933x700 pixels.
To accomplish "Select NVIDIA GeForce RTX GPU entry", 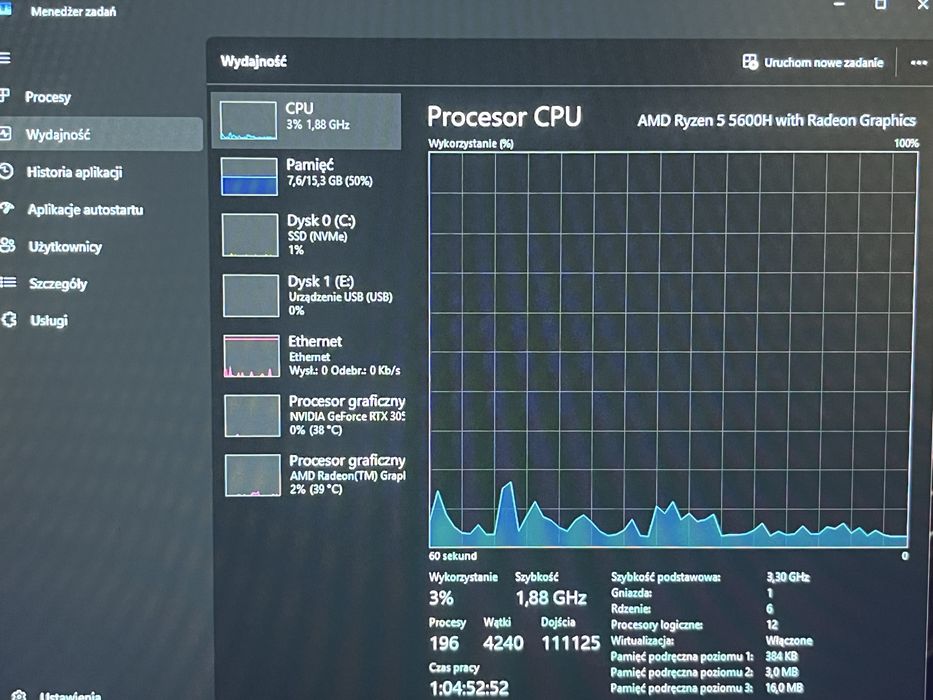I will point(313,415).
